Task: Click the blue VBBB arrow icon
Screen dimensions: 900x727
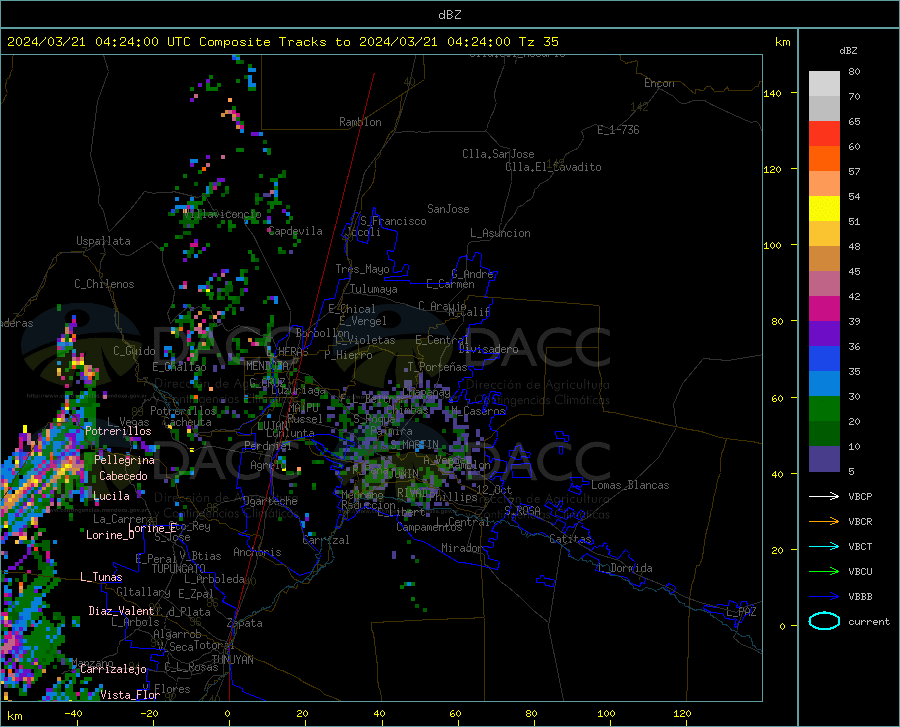Action: click(824, 596)
